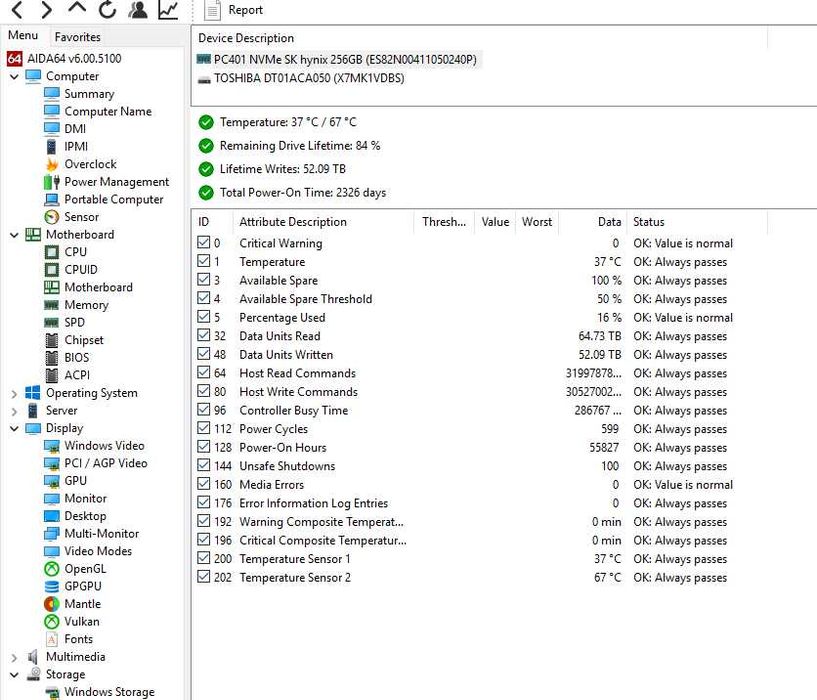Select the GPU icon in Display
Screen dimensions: 817x700
(x=52, y=481)
